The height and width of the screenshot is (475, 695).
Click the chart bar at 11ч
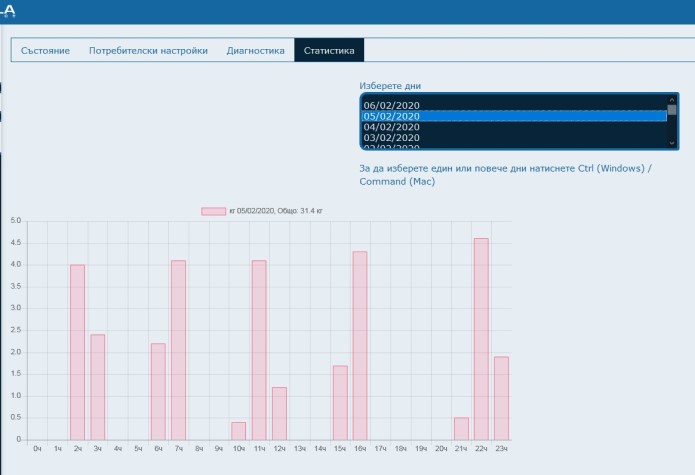pyautogui.click(x=259, y=350)
